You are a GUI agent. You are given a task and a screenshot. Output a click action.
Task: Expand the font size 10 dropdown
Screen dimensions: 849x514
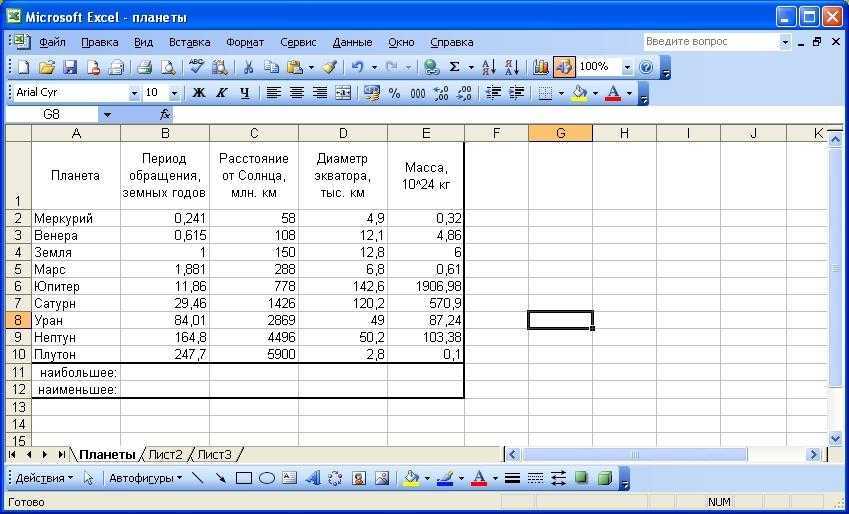tap(174, 94)
